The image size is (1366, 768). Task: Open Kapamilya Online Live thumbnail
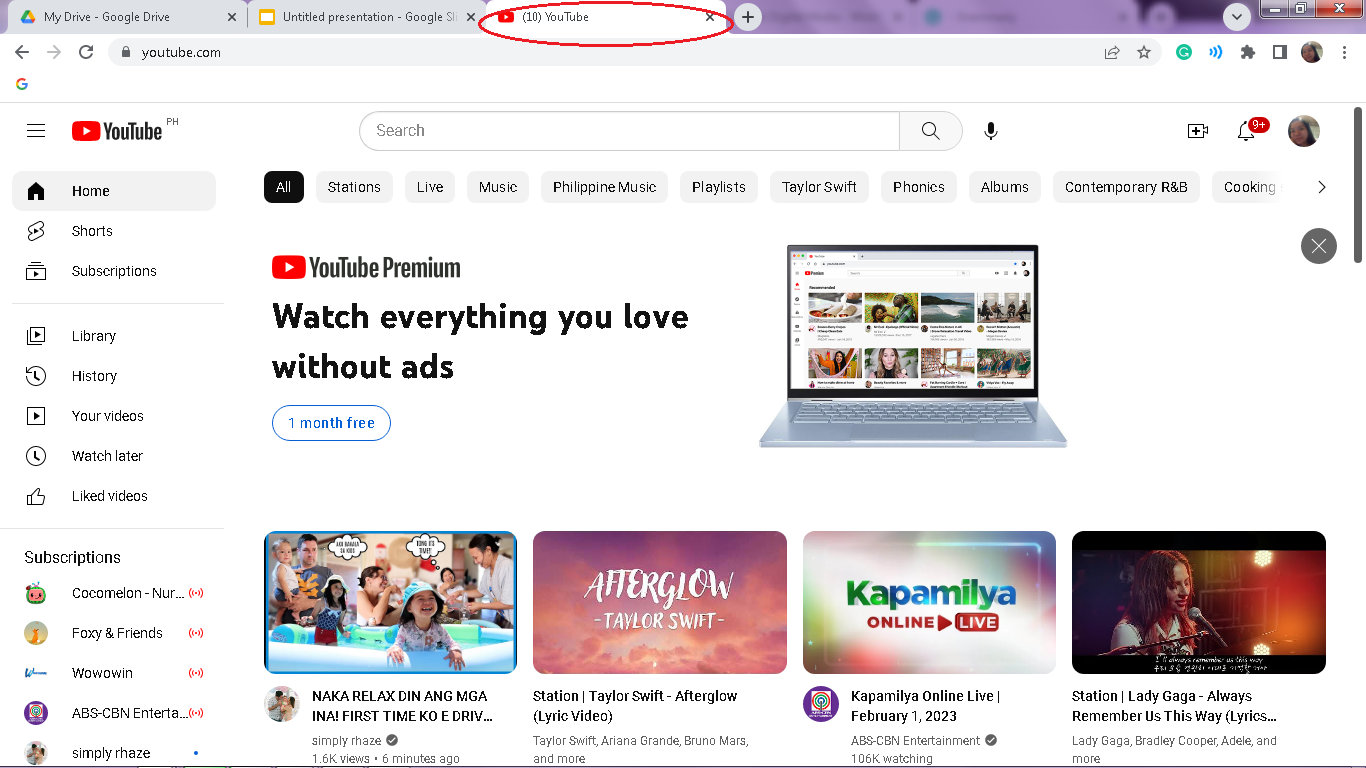(x=929, y=602)
